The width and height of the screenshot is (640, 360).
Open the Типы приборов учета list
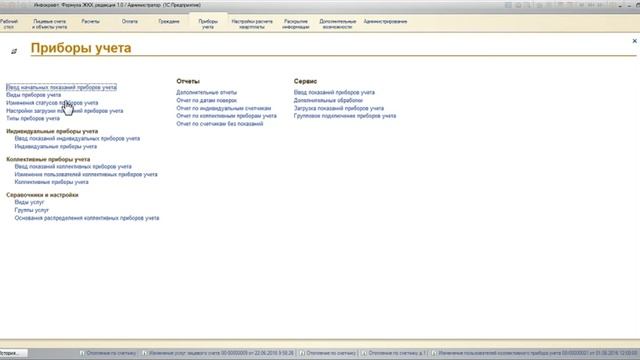click(33, 118)
